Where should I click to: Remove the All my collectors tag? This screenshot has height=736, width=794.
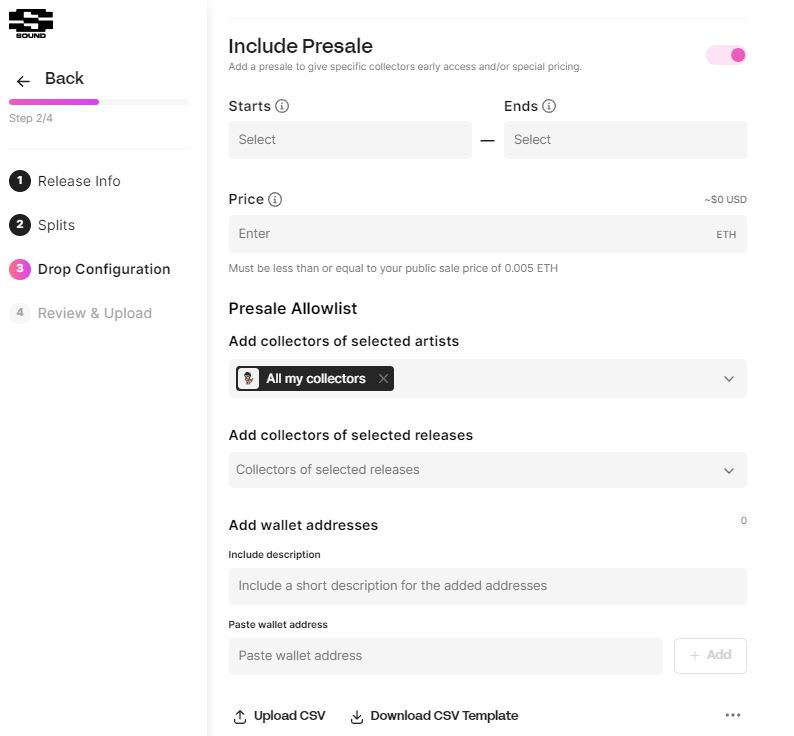(x=383, y=378)
